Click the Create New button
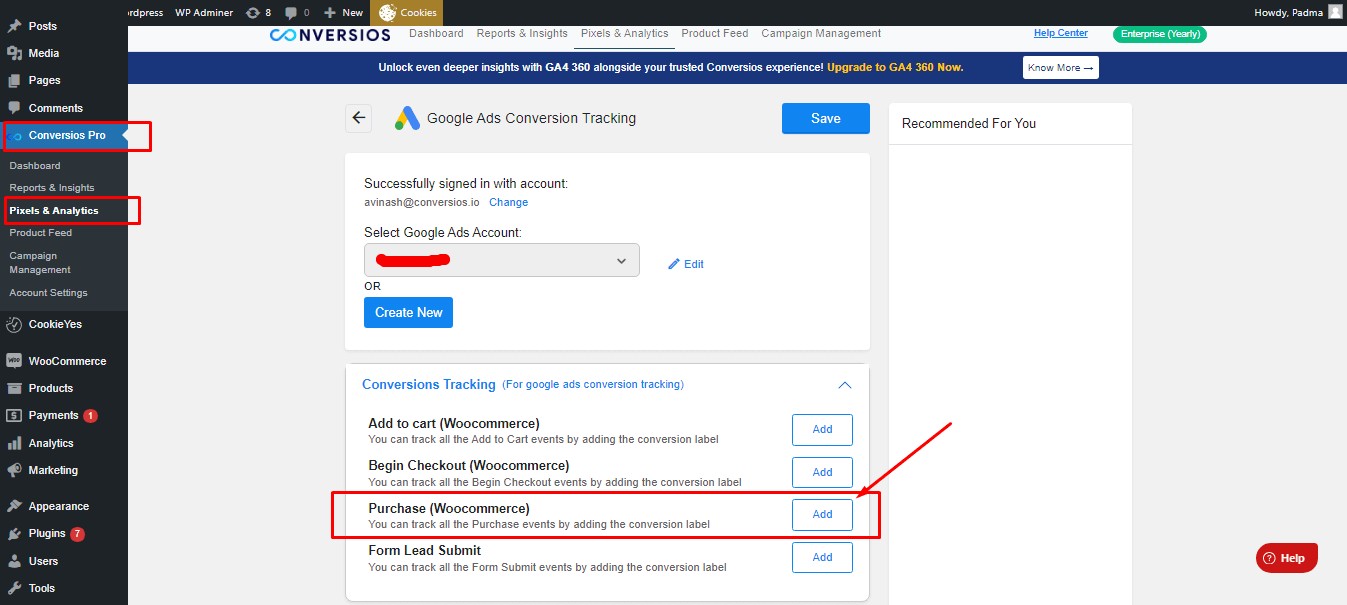The image size is (1347, 605). tap(409, 312)
